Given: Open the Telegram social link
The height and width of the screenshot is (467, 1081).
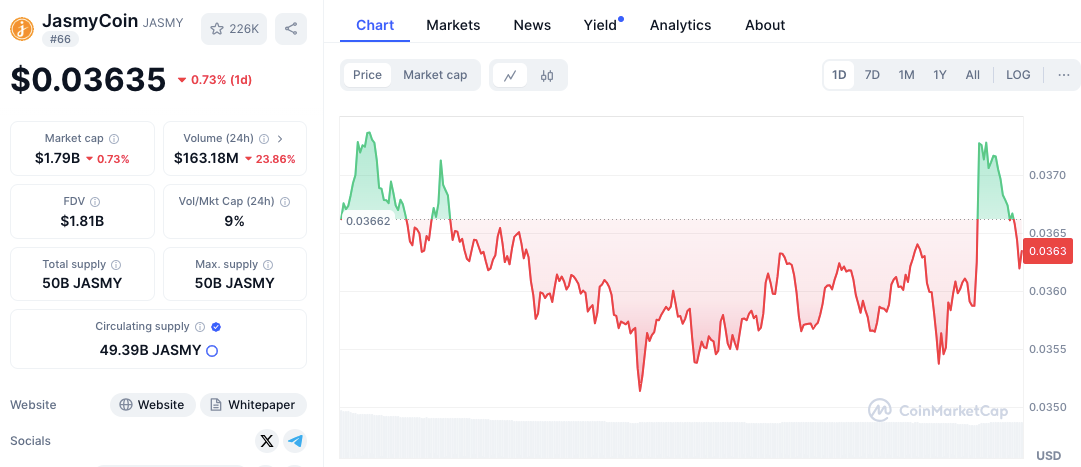Looking at the screenshot, I should 294,441.
